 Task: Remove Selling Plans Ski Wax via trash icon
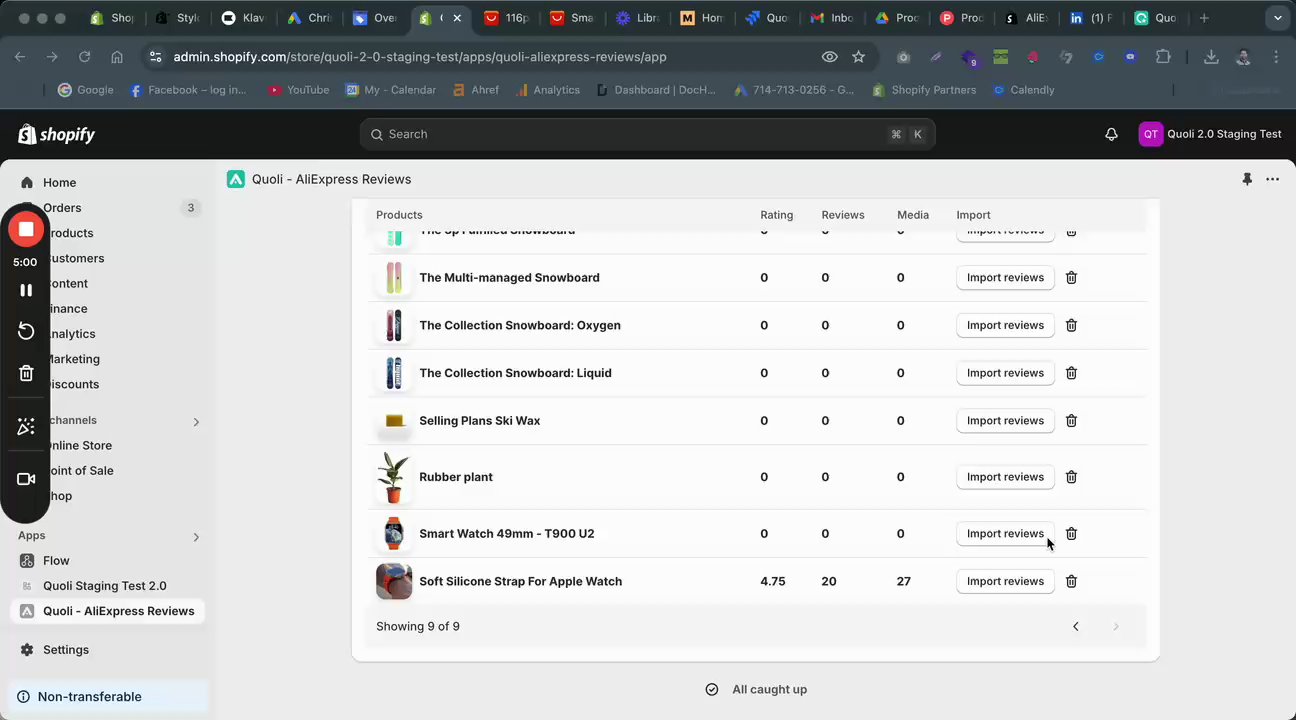tap(1071, 421)
